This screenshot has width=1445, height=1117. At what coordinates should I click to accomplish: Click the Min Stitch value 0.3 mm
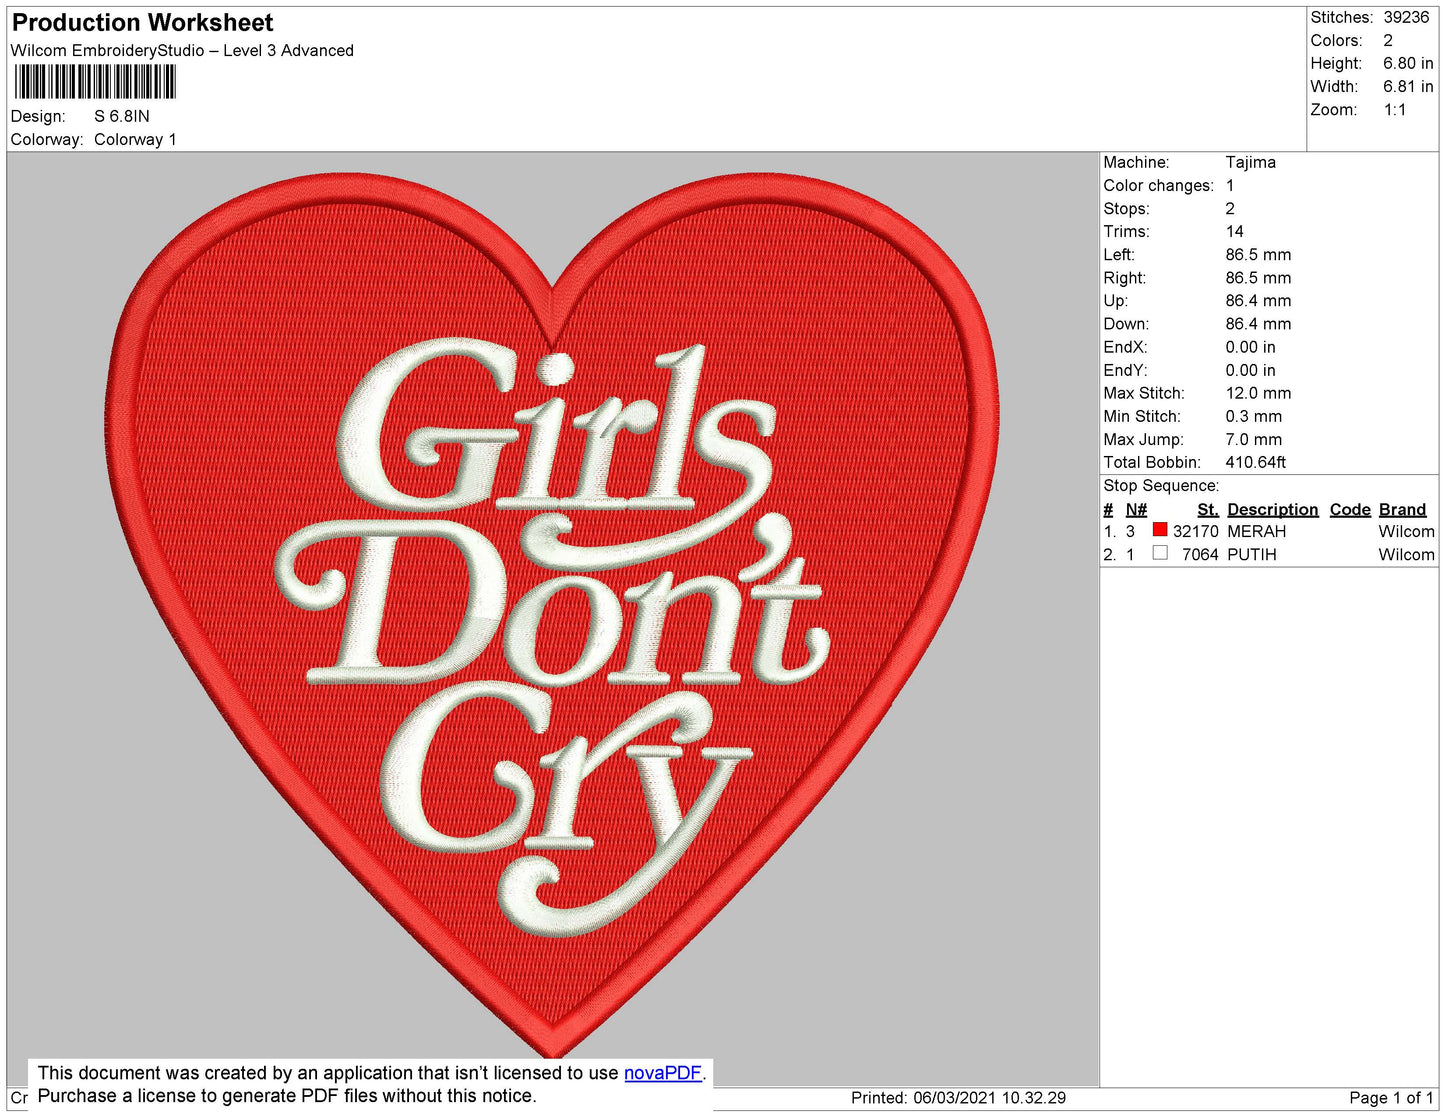coord(1253,416)
